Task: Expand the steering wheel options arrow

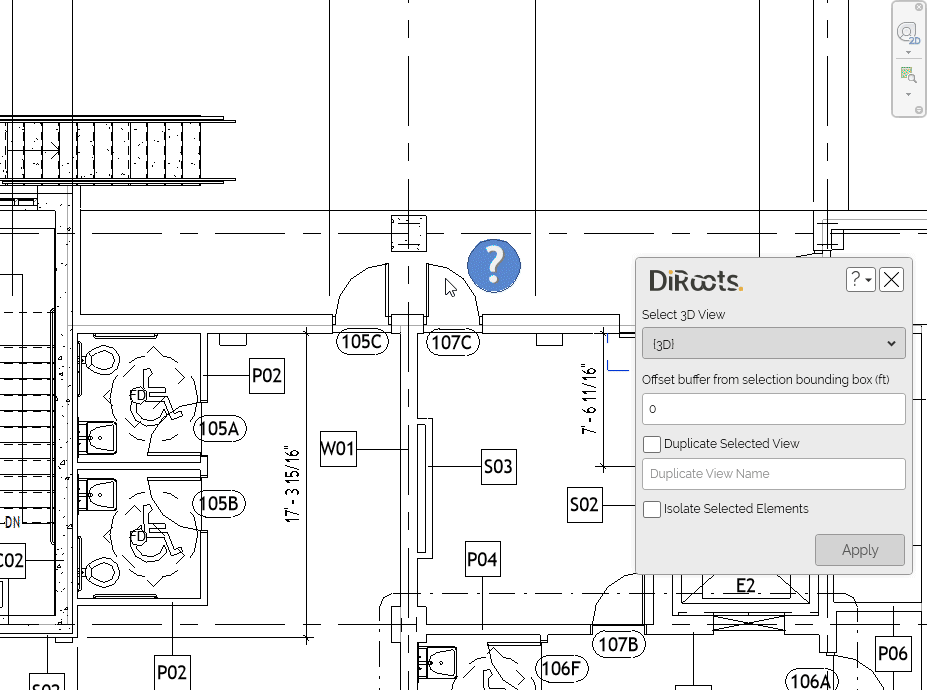Action: coord(908,52)
